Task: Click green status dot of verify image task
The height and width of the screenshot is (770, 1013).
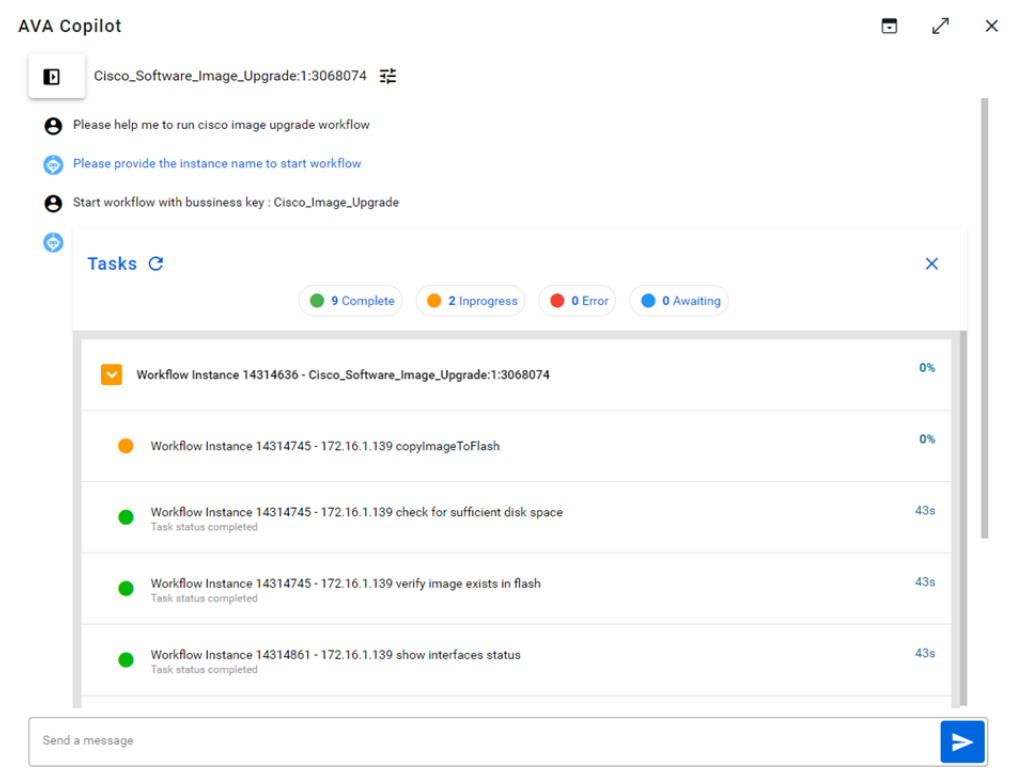Action: coord(126,588)
